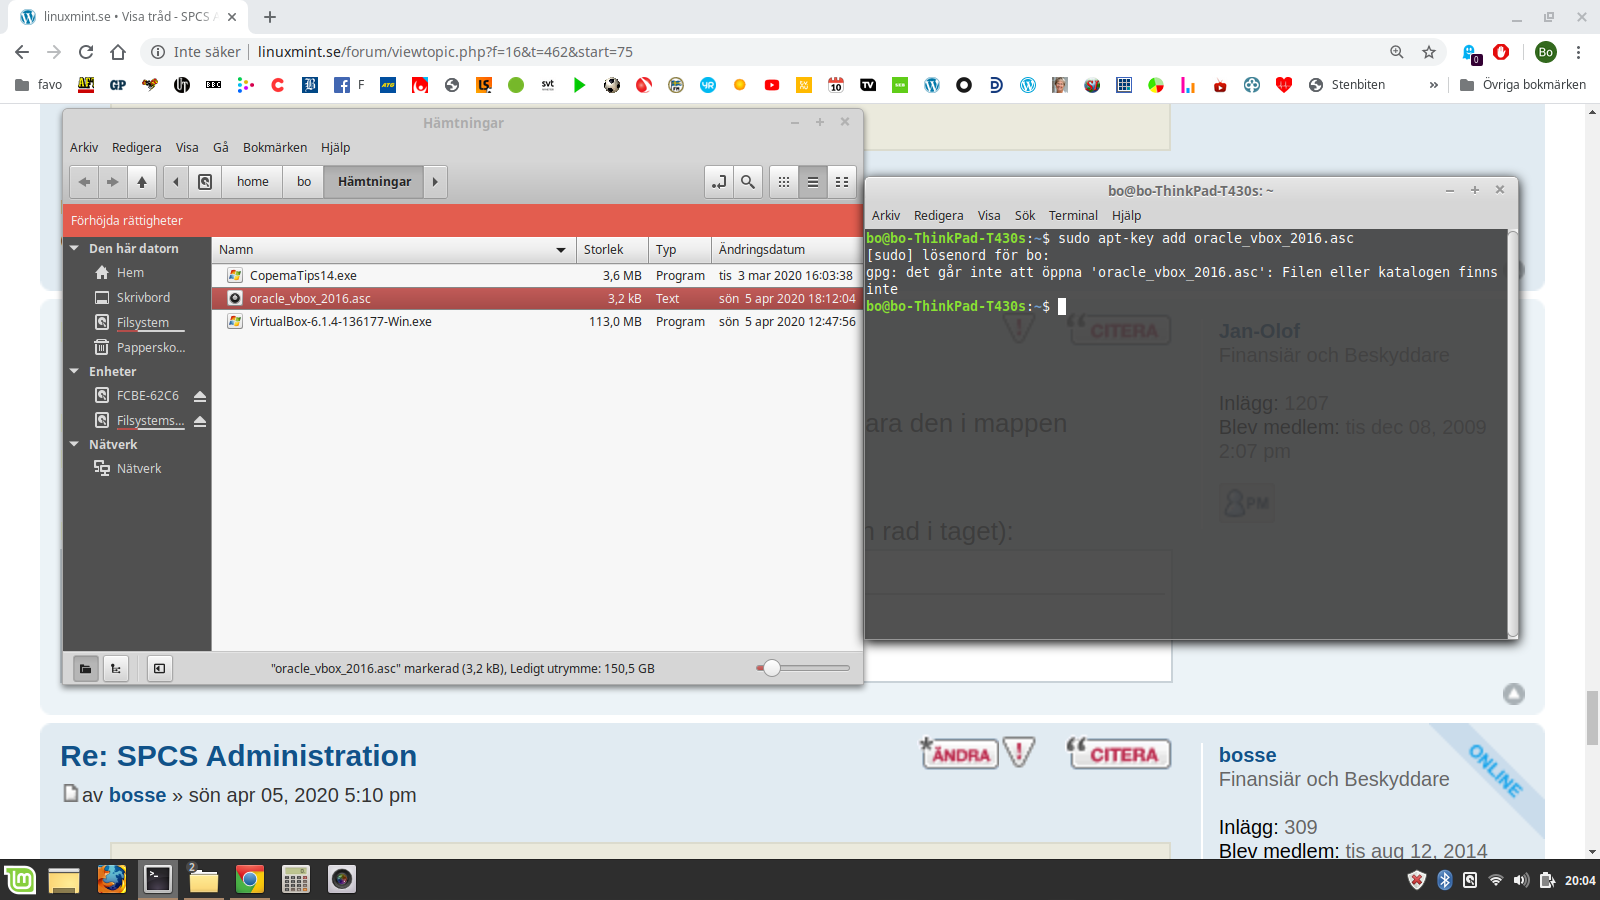1600x900 pixels.
Task: Collapse the Nätverk section header in sidebar
Action: 74,444
